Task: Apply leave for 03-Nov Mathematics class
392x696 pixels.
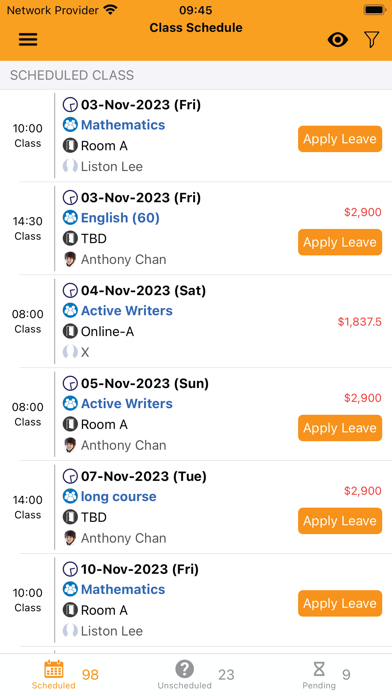Action: pos(340,139)
